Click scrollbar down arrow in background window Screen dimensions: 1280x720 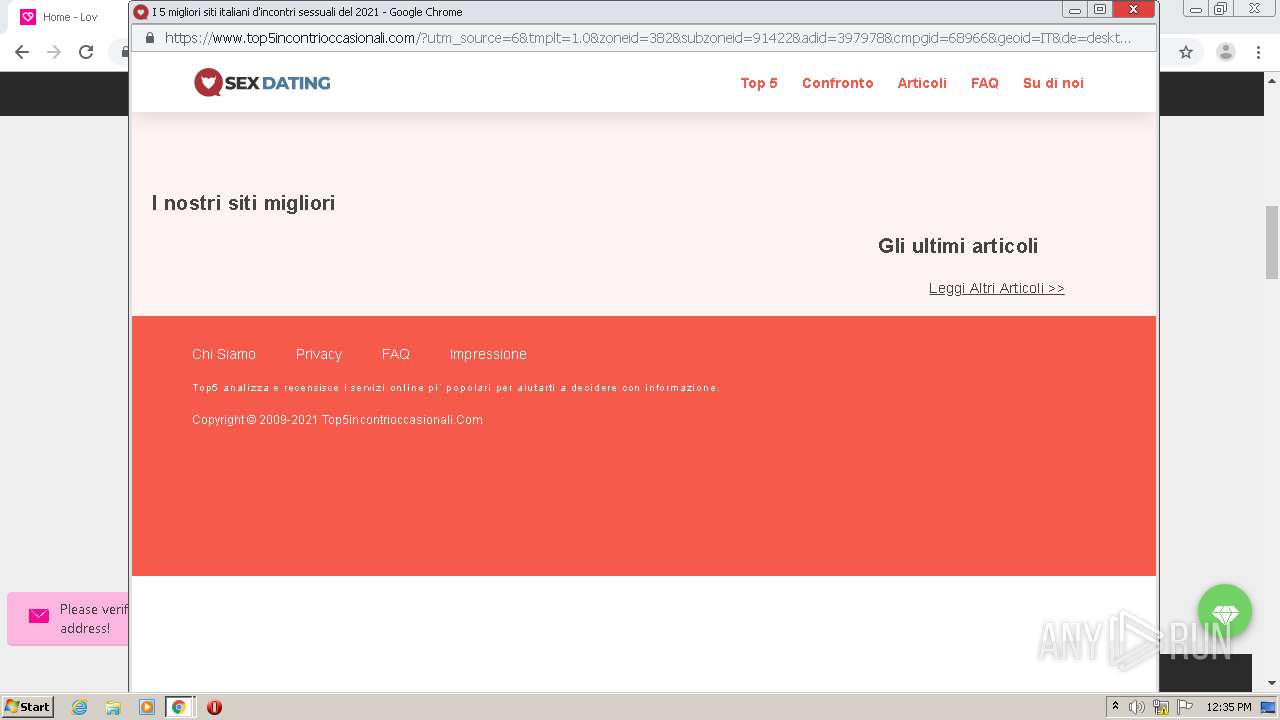coord(1272,683)
